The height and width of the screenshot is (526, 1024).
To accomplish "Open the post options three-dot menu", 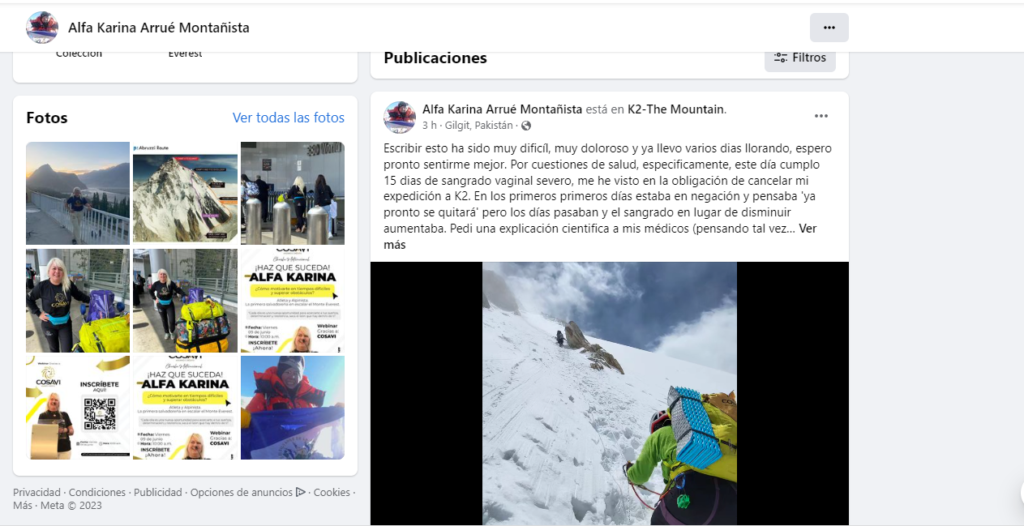I will [x=821, y=116].
